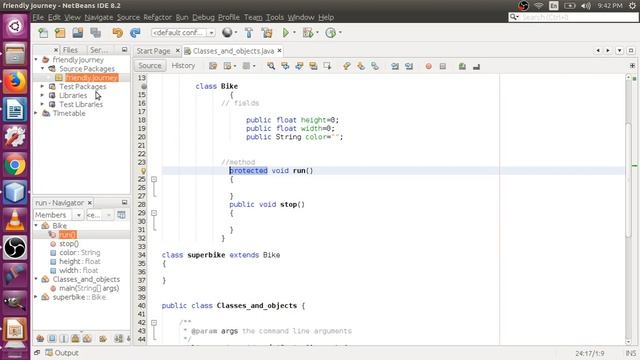
Task: Click the Start Macro Recording red icon
Action: [429, 66]
